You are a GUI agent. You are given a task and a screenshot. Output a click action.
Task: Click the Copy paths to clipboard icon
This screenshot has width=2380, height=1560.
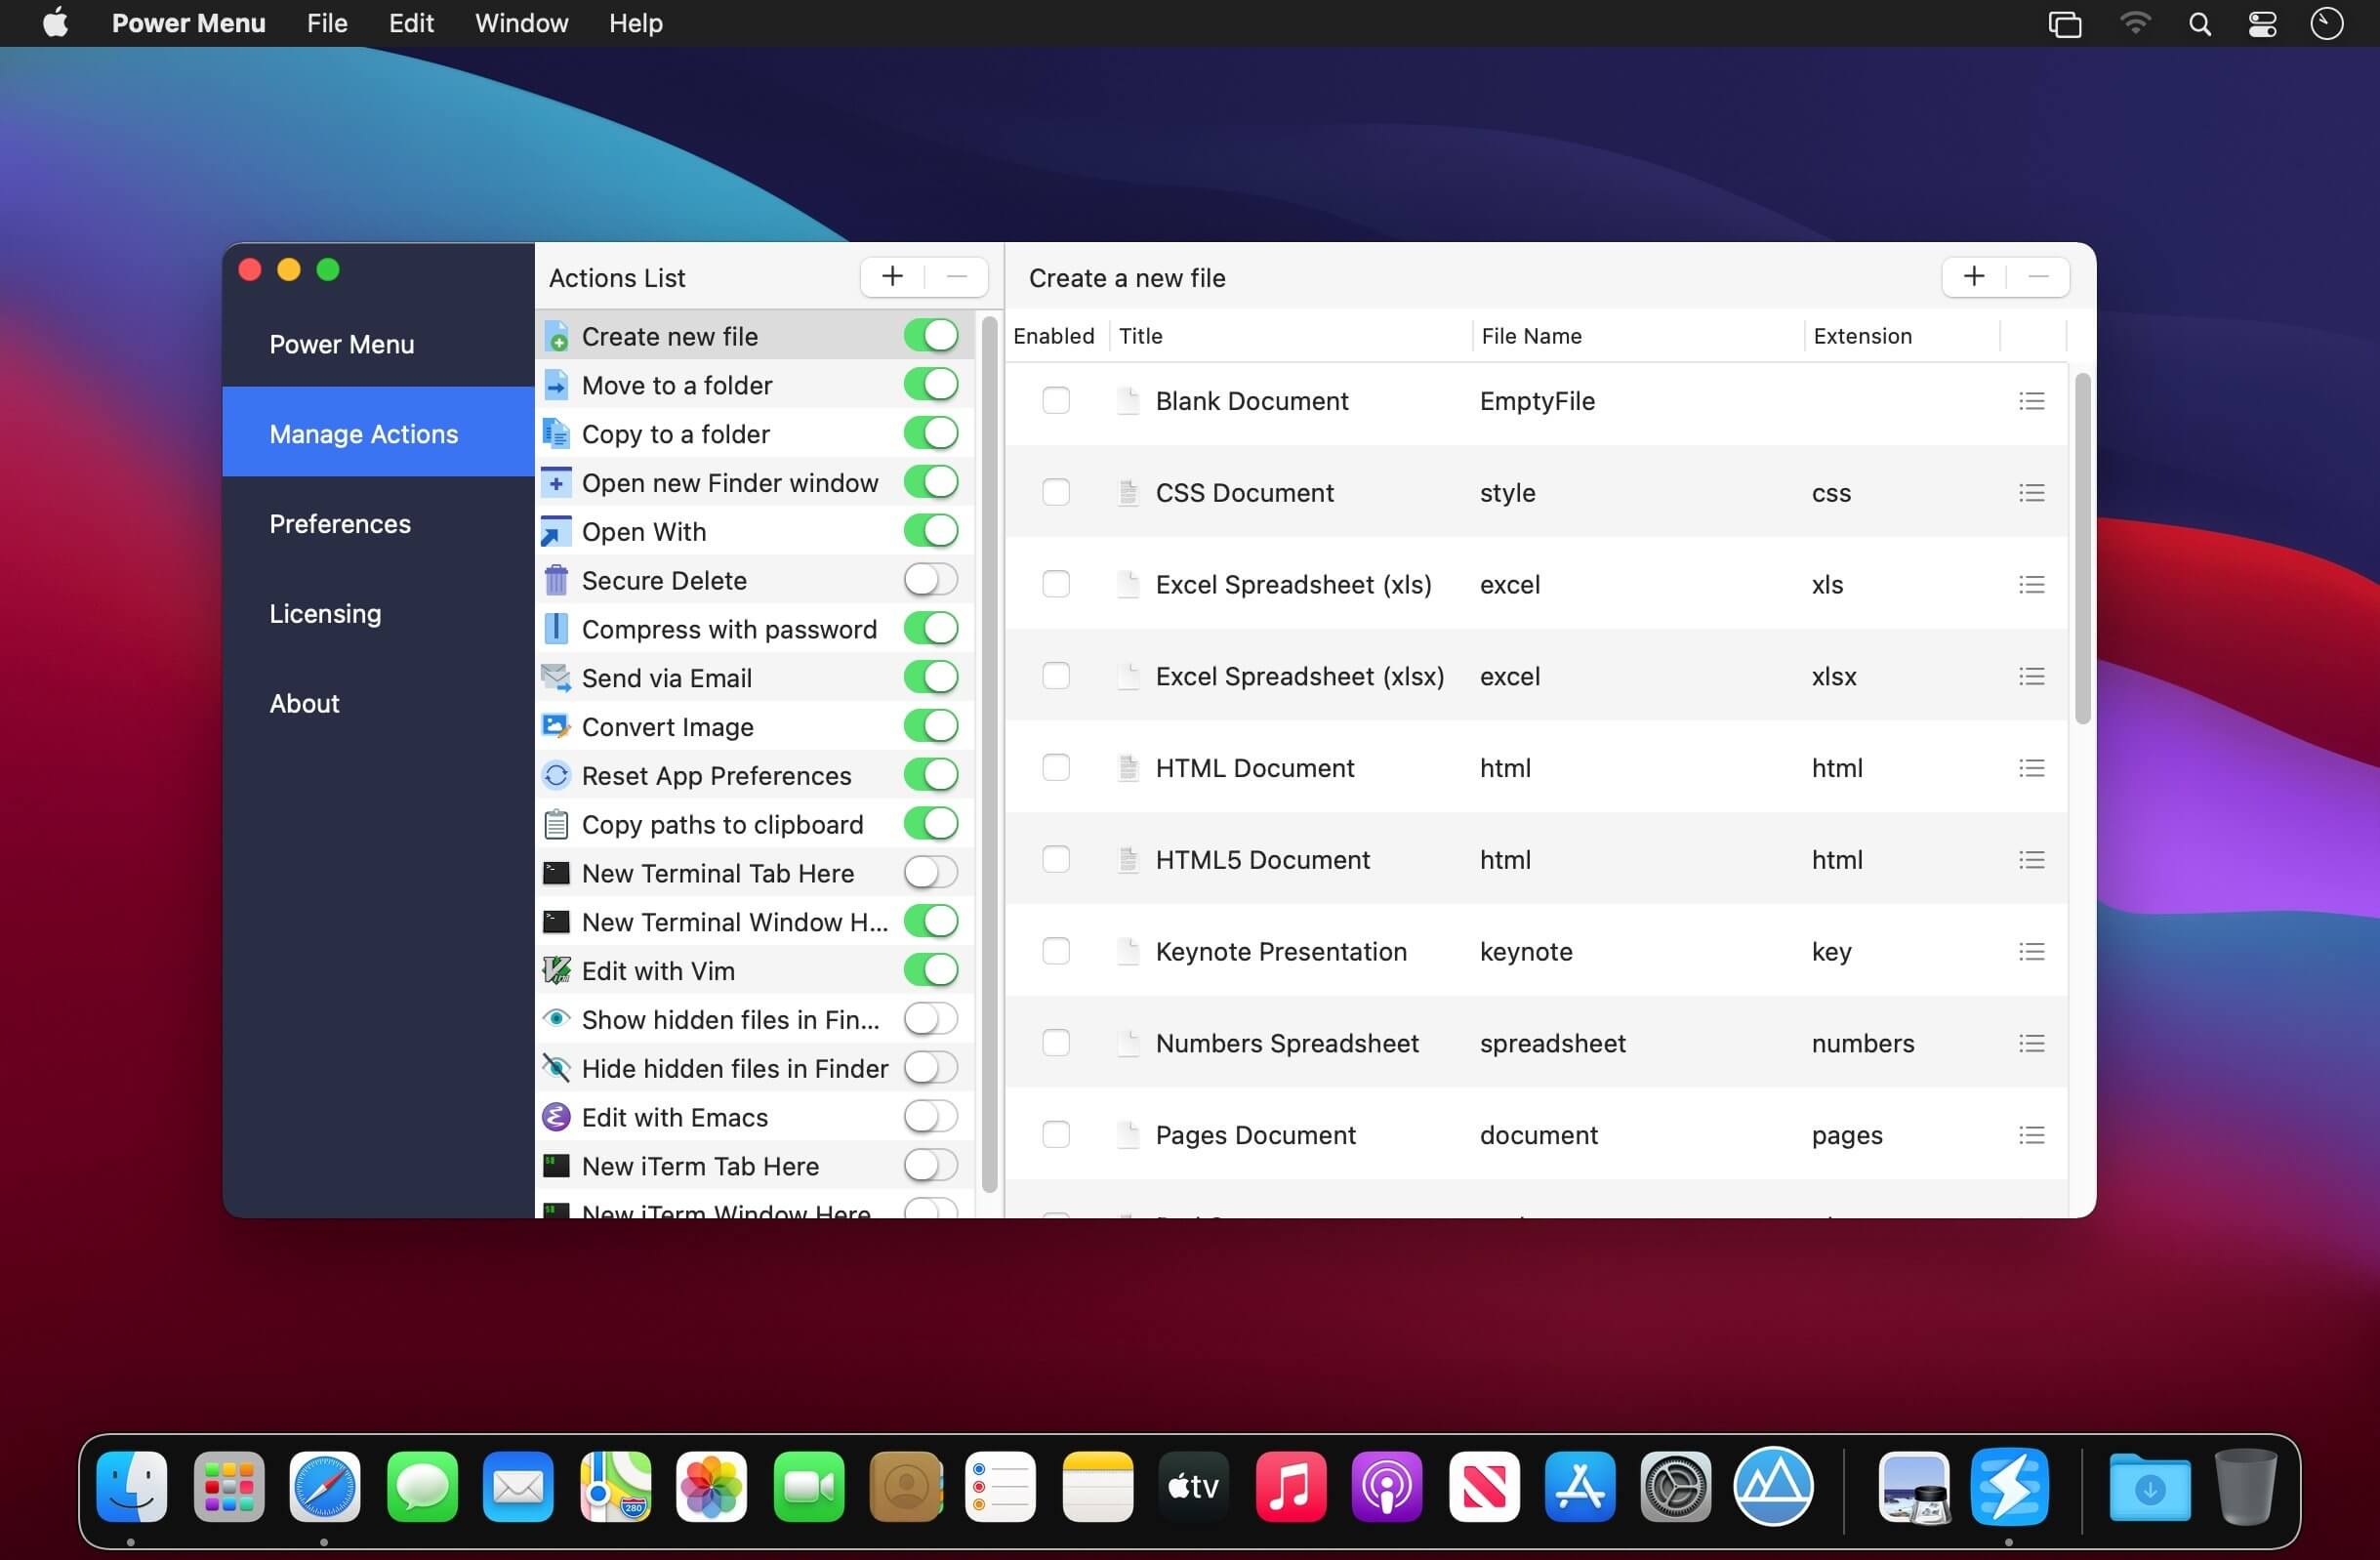point(556,824)
